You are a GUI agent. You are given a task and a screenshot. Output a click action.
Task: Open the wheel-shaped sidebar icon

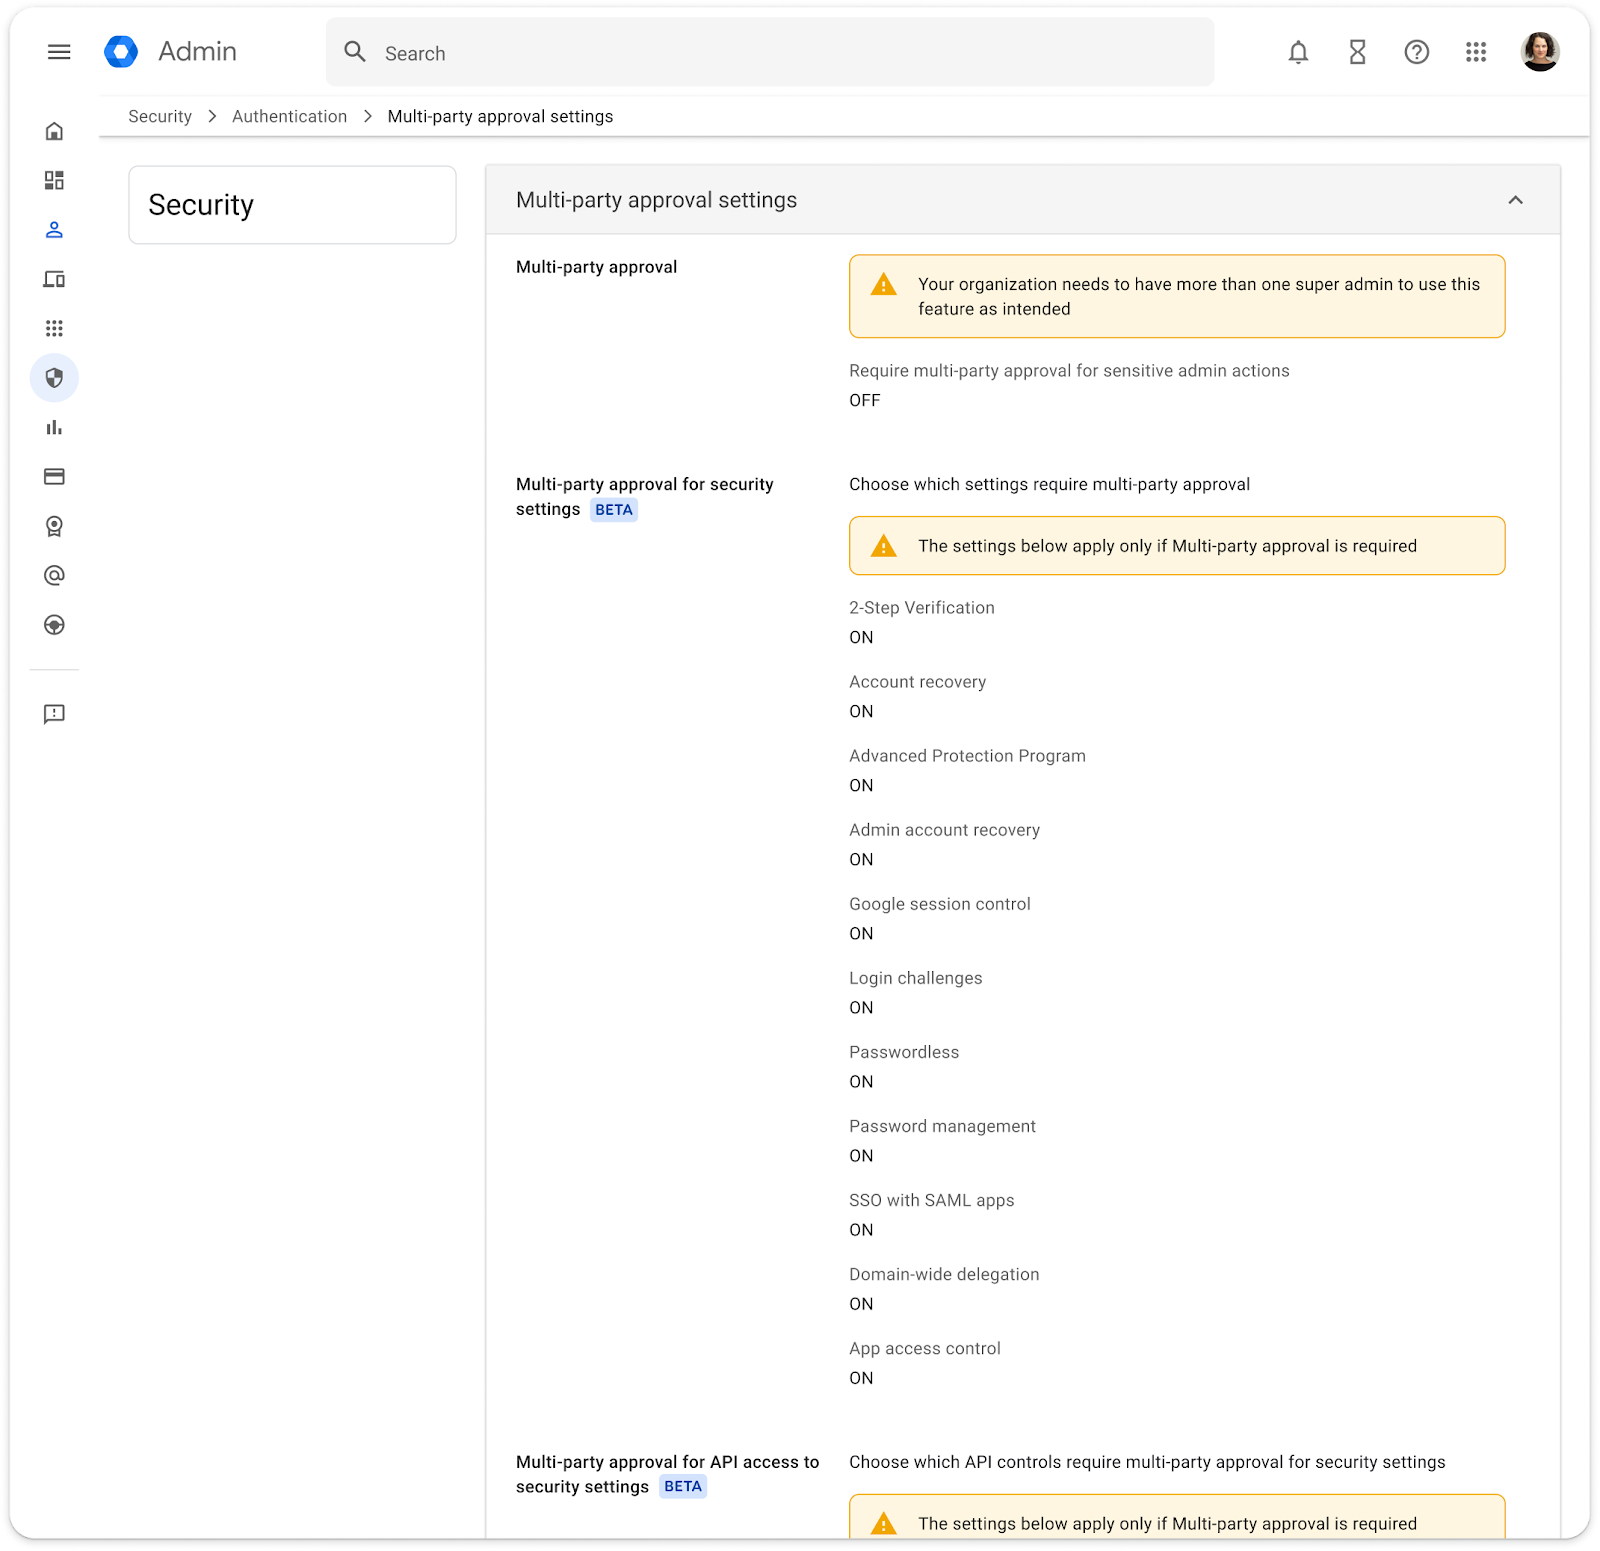pyautogui.click(x=54, y=625)
